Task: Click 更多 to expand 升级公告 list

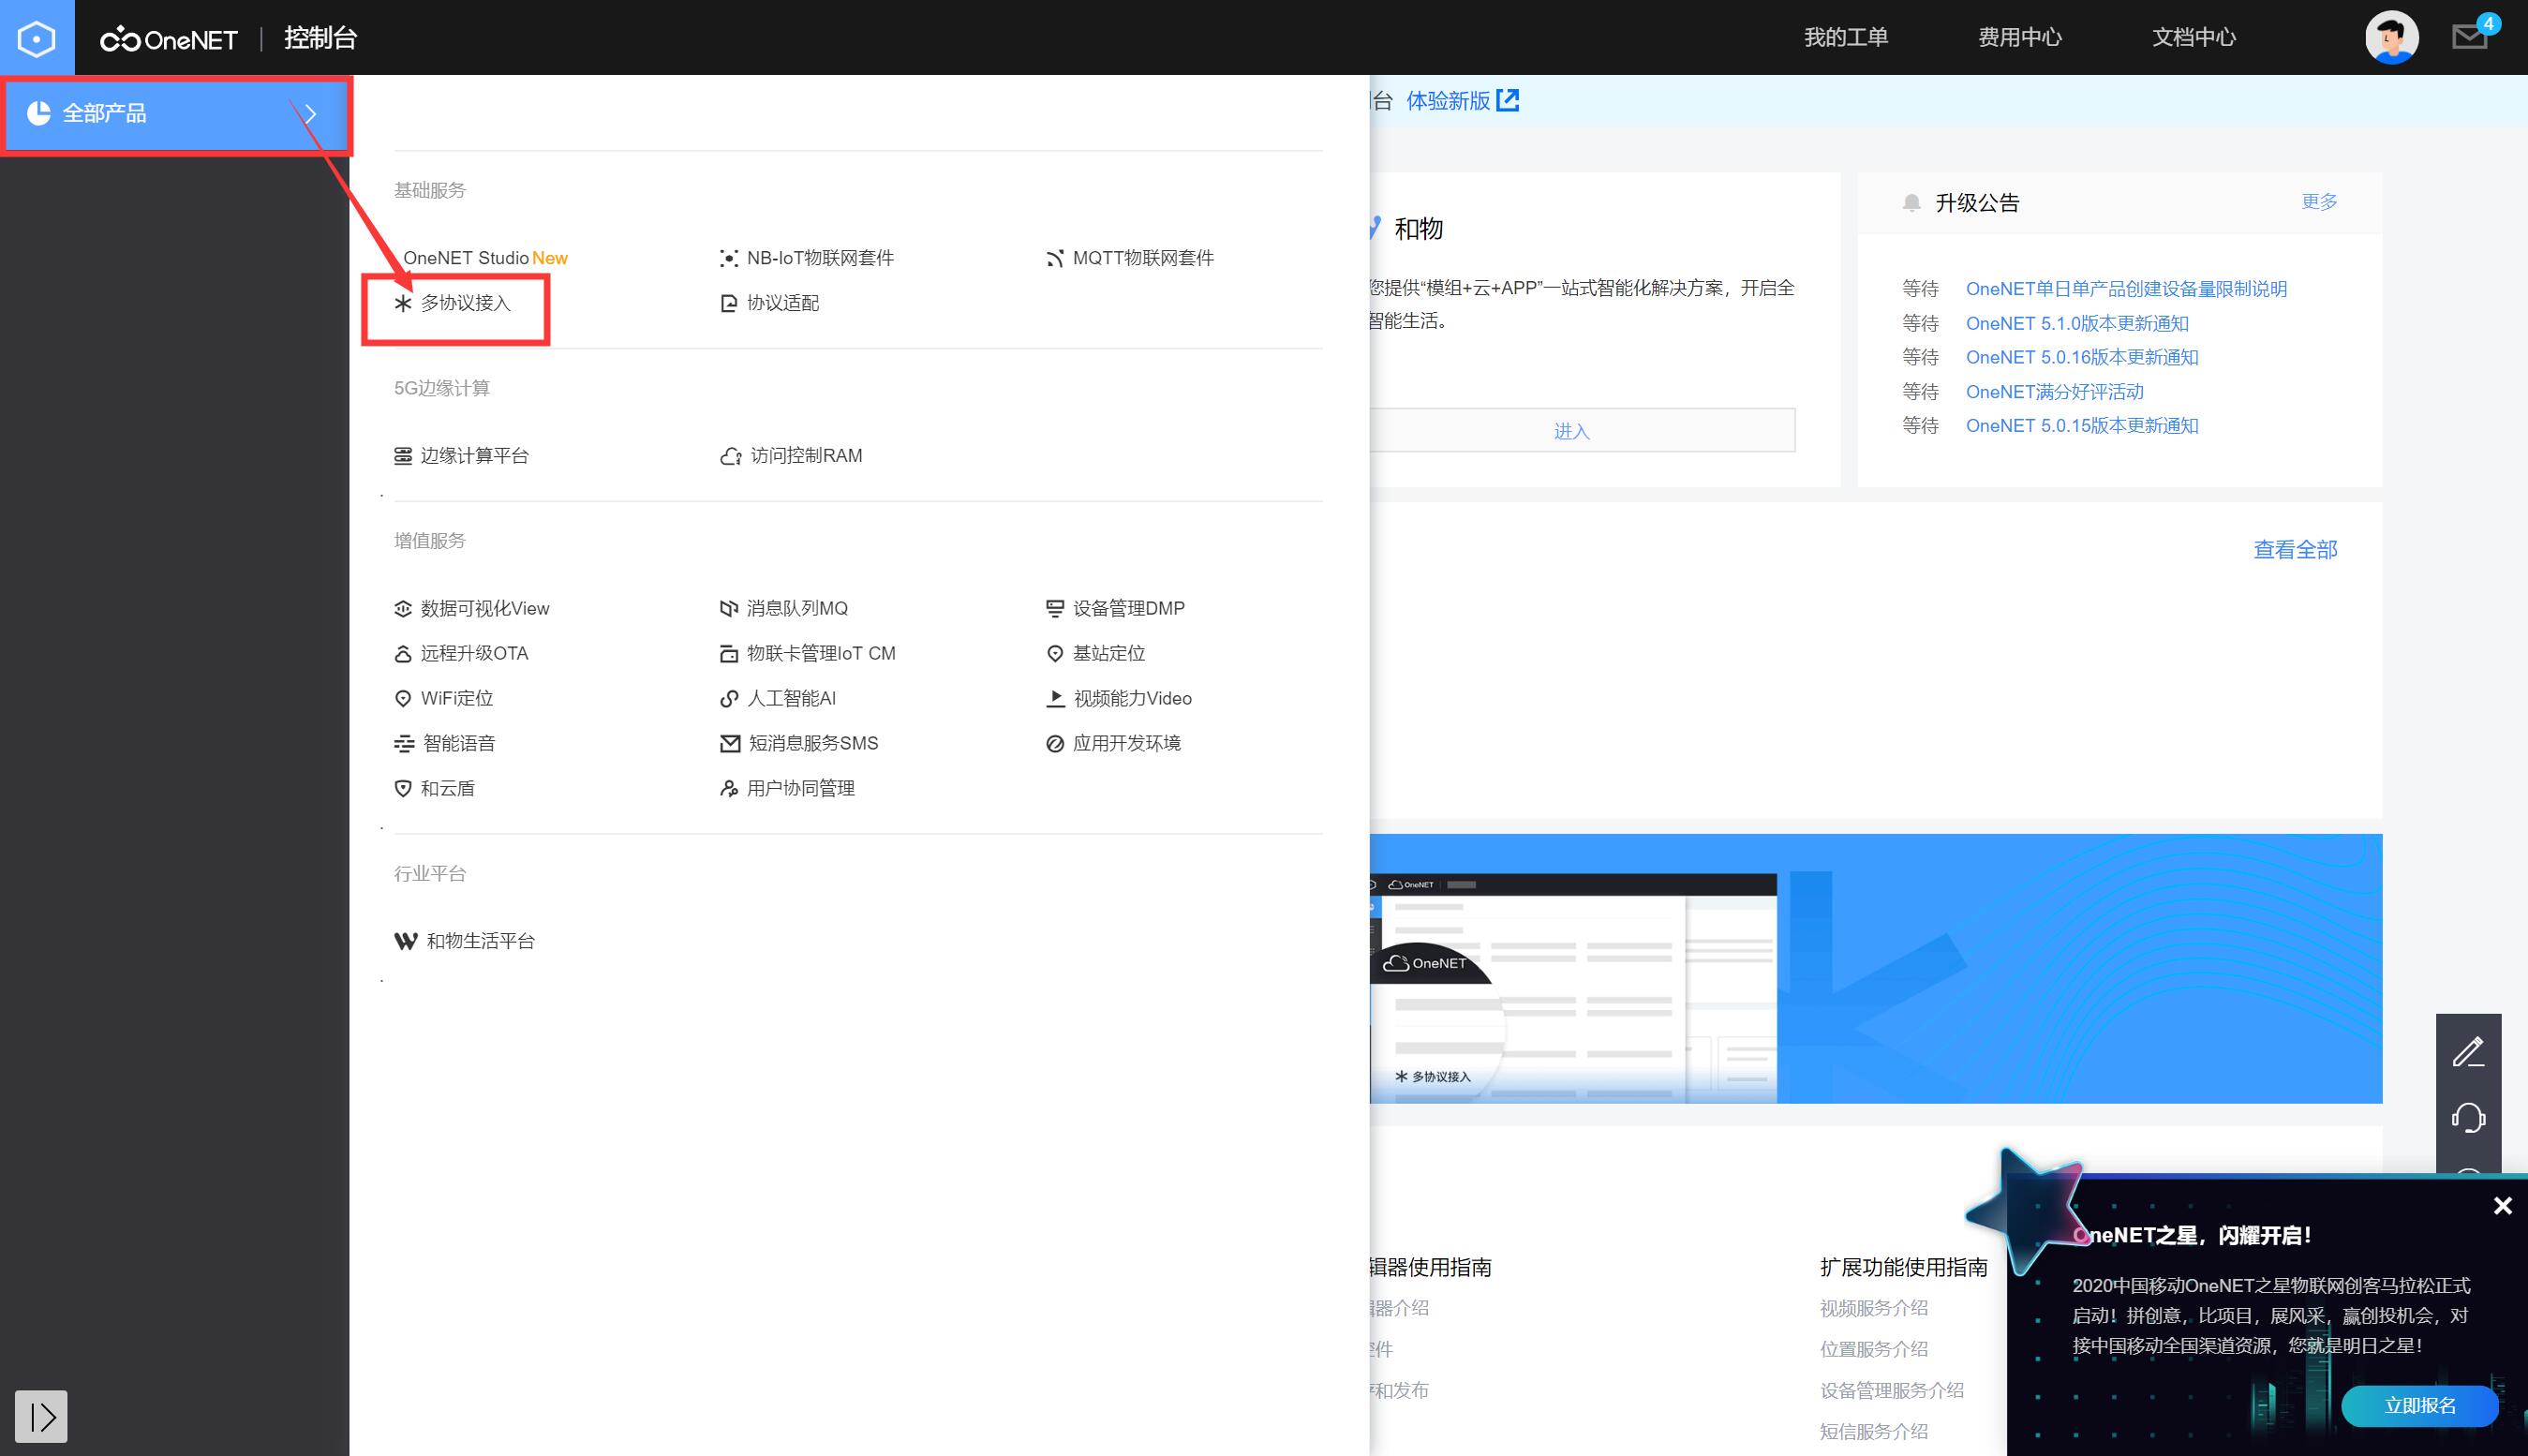Action: click(x=2318, y=202)
